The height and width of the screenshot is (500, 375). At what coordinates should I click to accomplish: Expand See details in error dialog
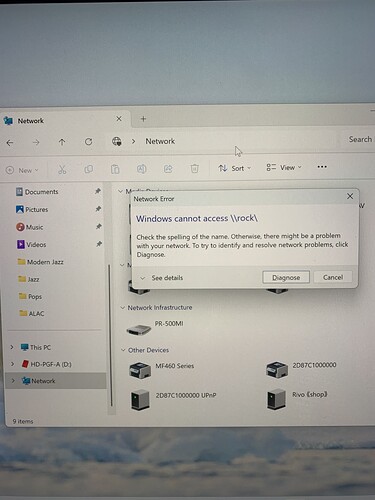tap(162, 278)
